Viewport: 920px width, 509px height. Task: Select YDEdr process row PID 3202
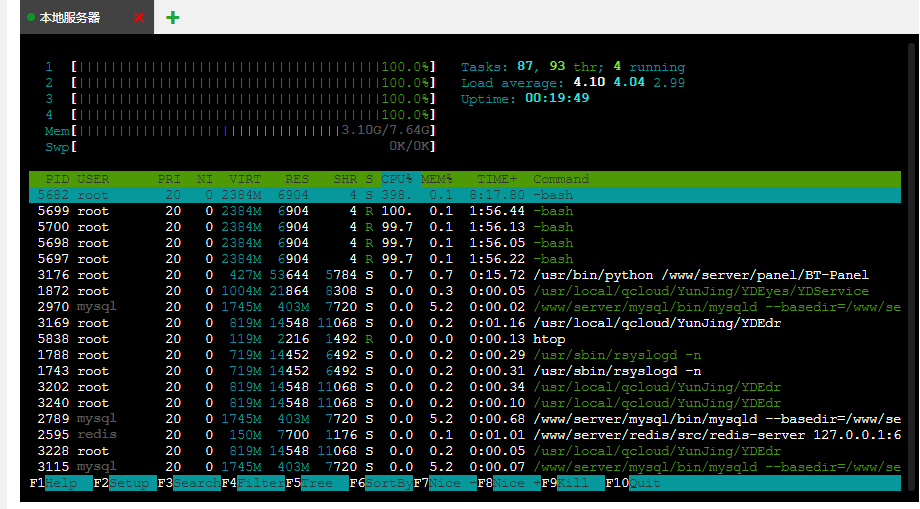[x=465, y=387]
